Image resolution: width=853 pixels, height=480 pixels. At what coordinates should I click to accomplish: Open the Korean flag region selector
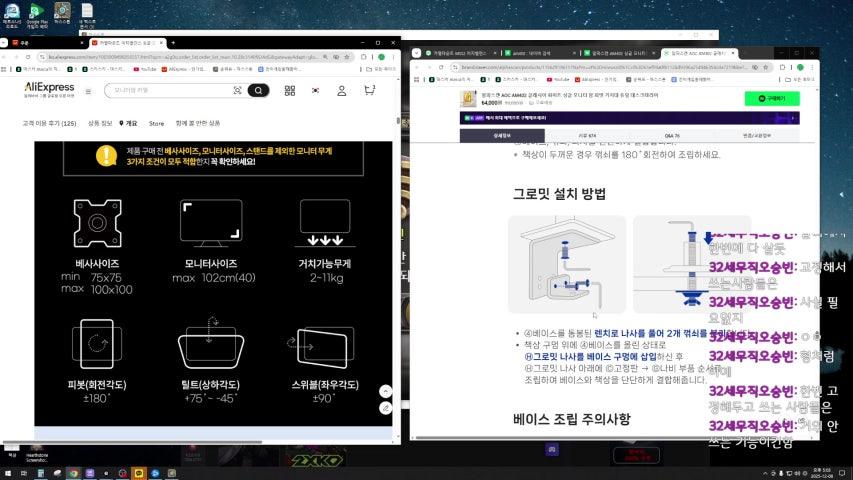click(x=316, y=90)
